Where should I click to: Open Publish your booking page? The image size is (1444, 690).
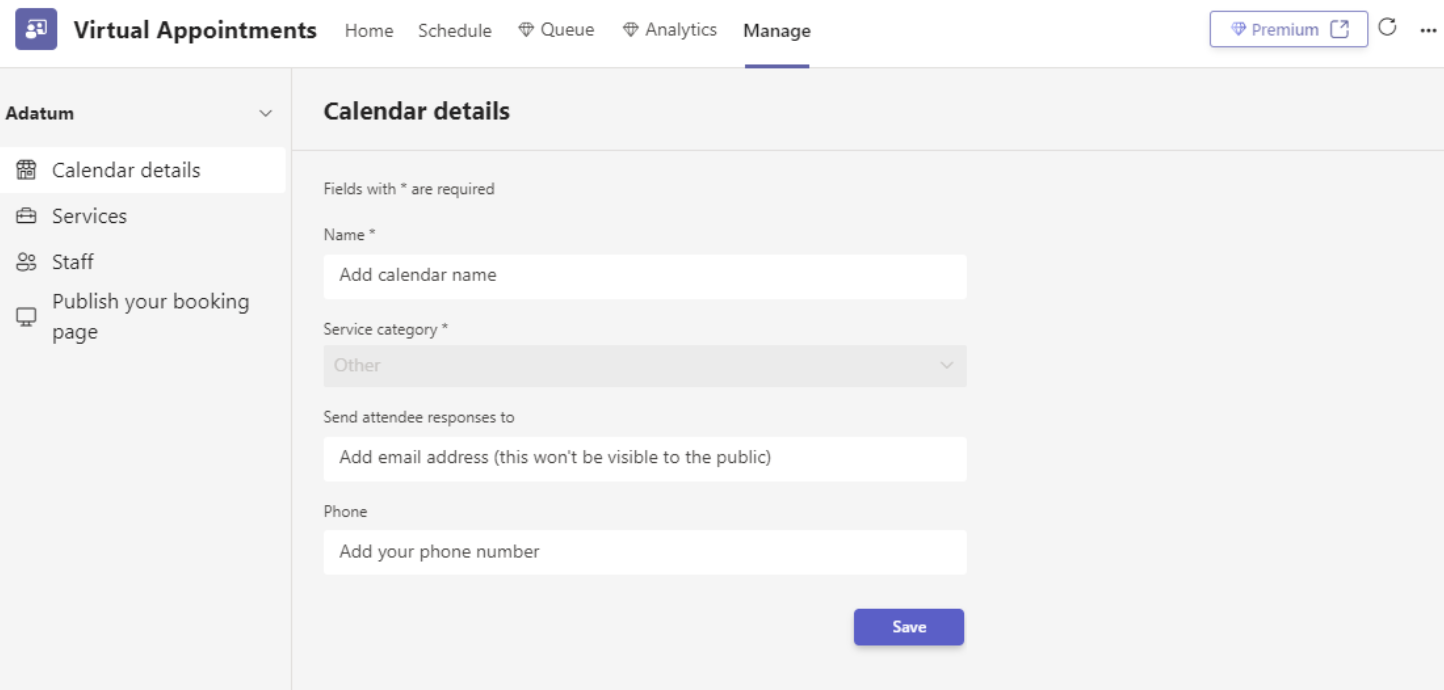pos(143,317)
